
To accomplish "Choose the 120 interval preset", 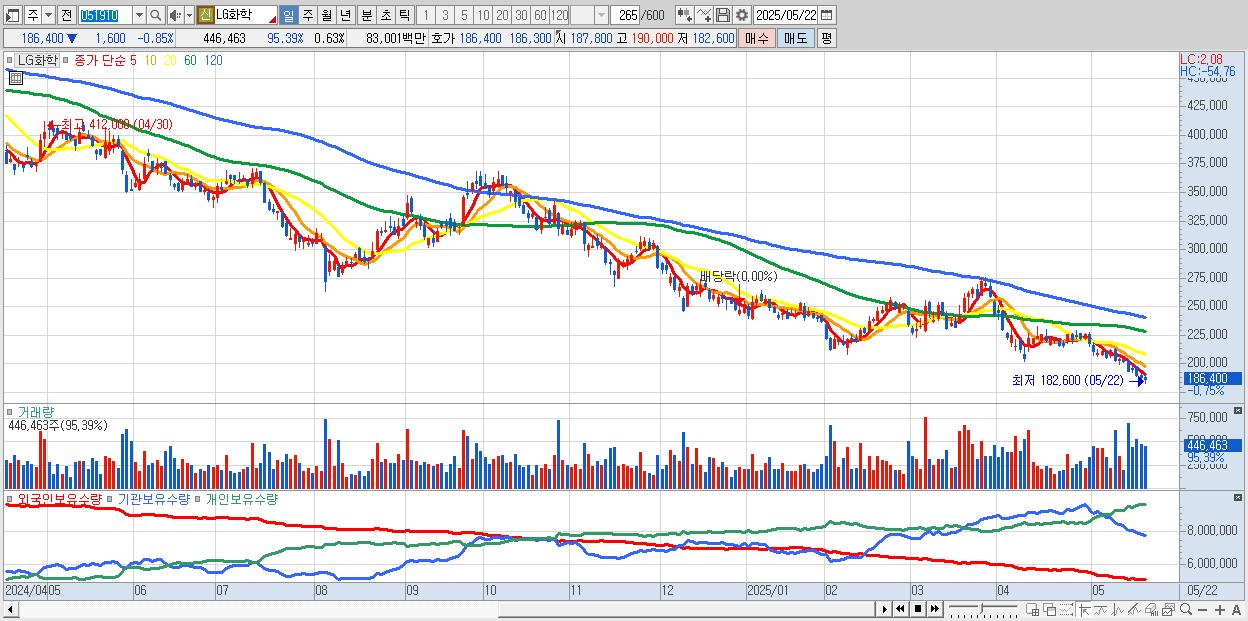I will (559, 15).
